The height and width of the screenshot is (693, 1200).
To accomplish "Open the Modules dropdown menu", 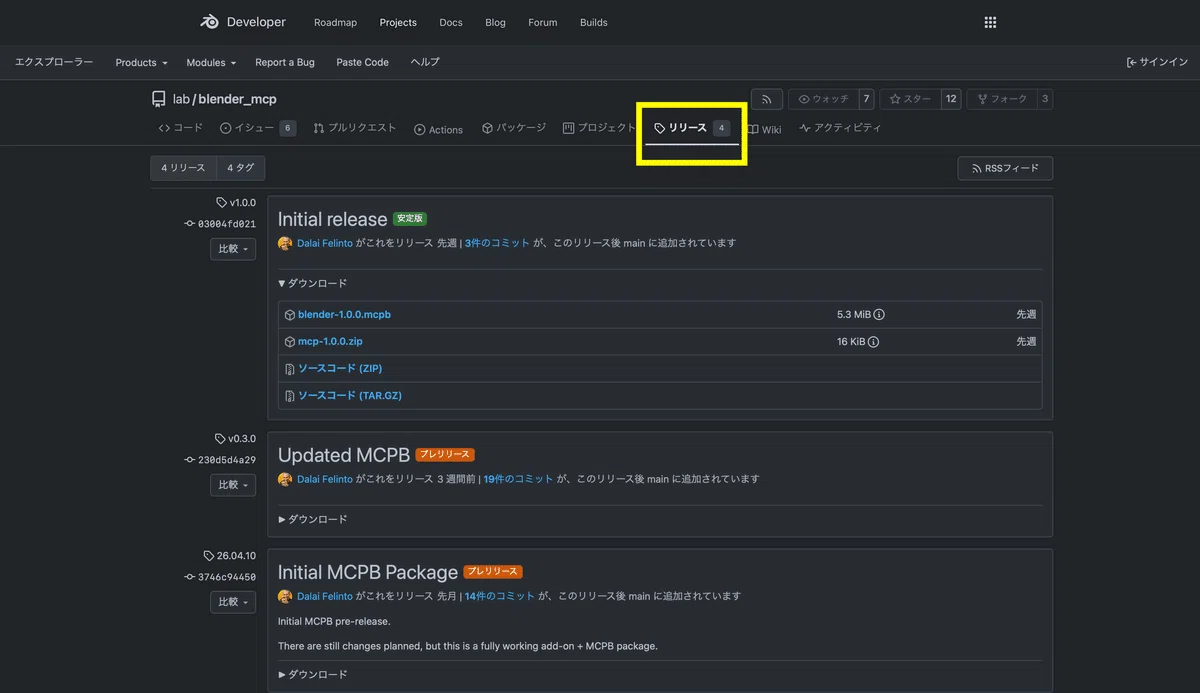I will [211, 62].
